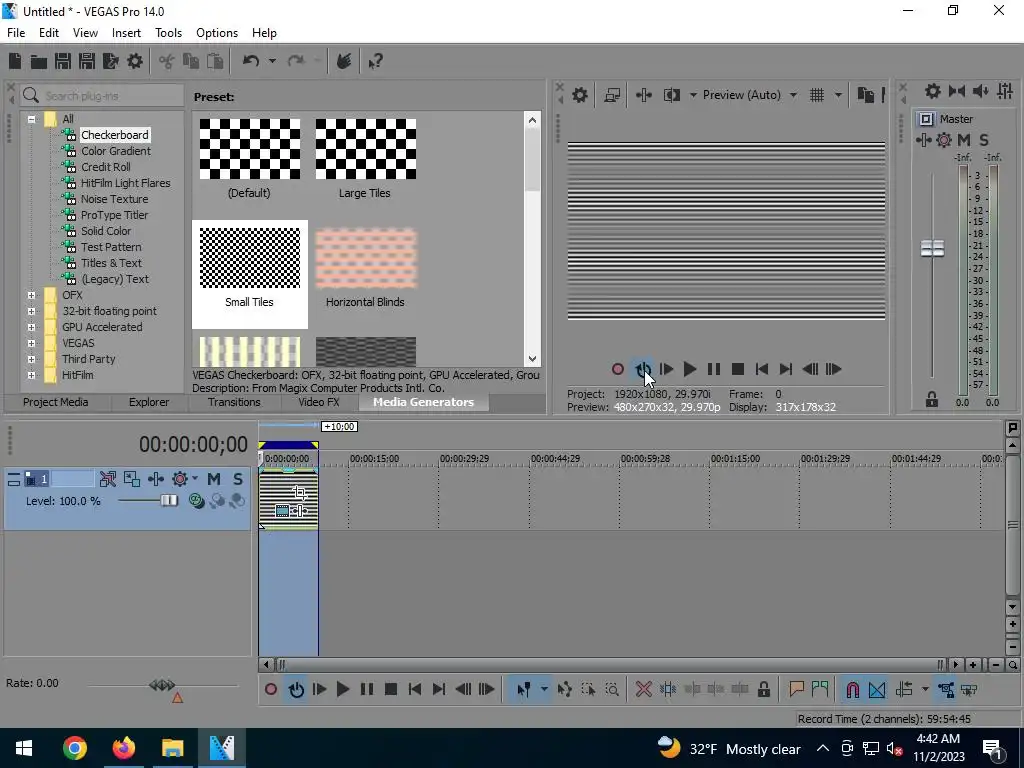Mute video track 1 with M button
Viewport: 1024px width, 768px height.
tap(214, 479)
